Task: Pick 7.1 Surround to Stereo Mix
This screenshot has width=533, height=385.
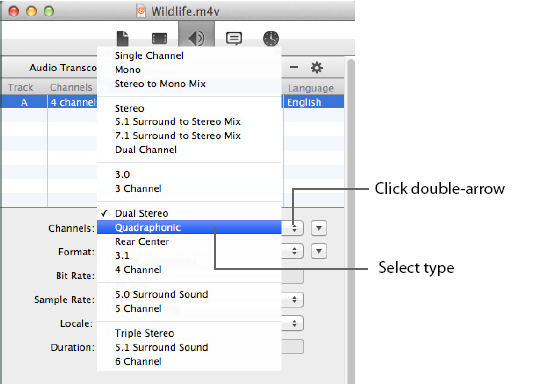Action: pyautogui.click(x=189, y=135)
